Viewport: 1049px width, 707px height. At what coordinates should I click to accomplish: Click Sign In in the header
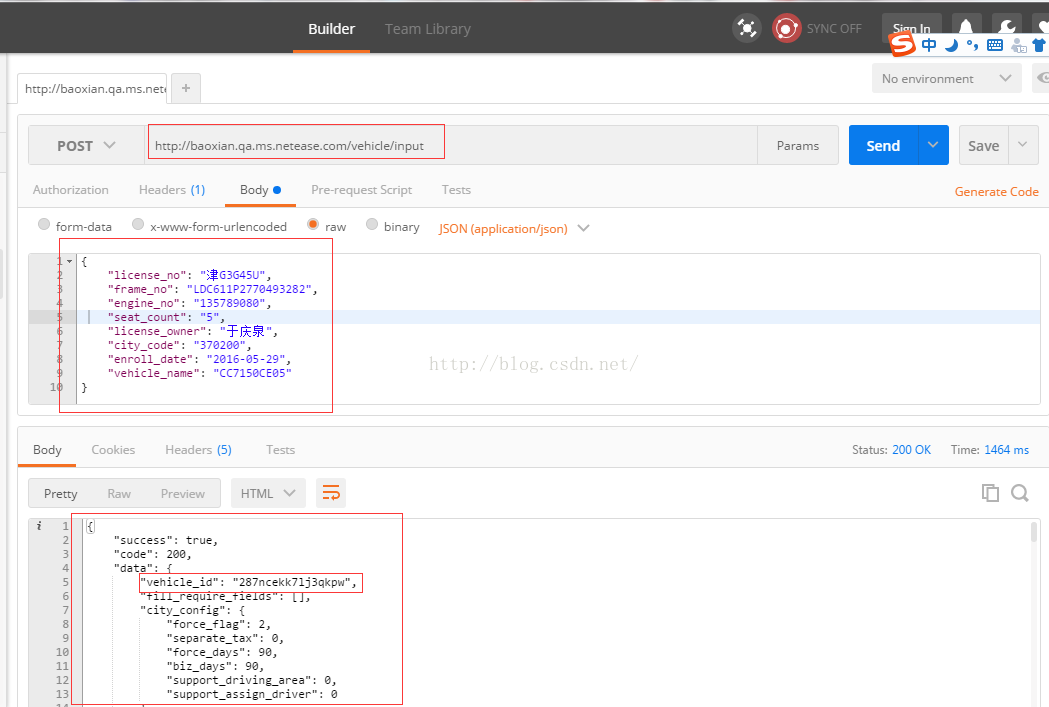coord(911,29)
